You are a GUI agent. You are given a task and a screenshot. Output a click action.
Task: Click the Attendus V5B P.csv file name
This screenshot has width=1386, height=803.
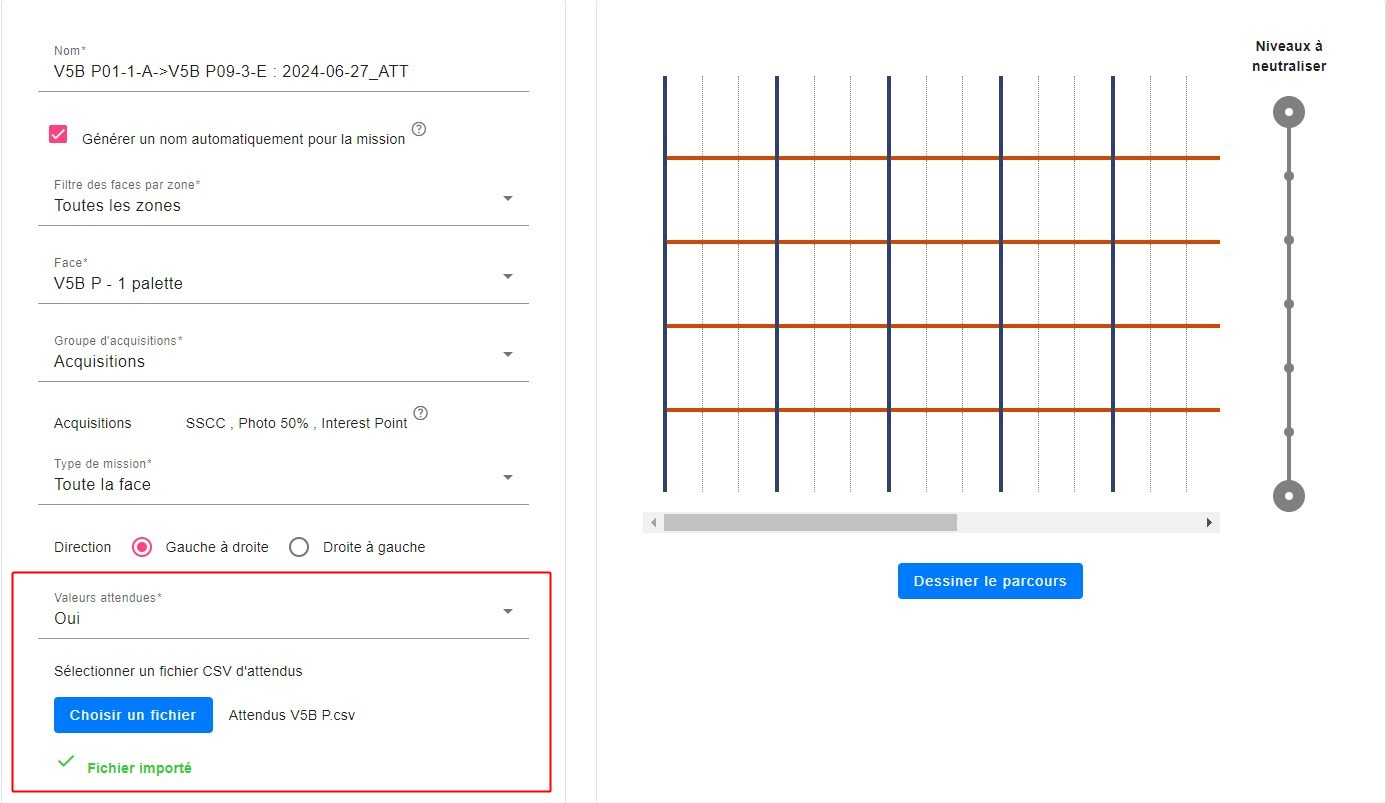point(292,716)
